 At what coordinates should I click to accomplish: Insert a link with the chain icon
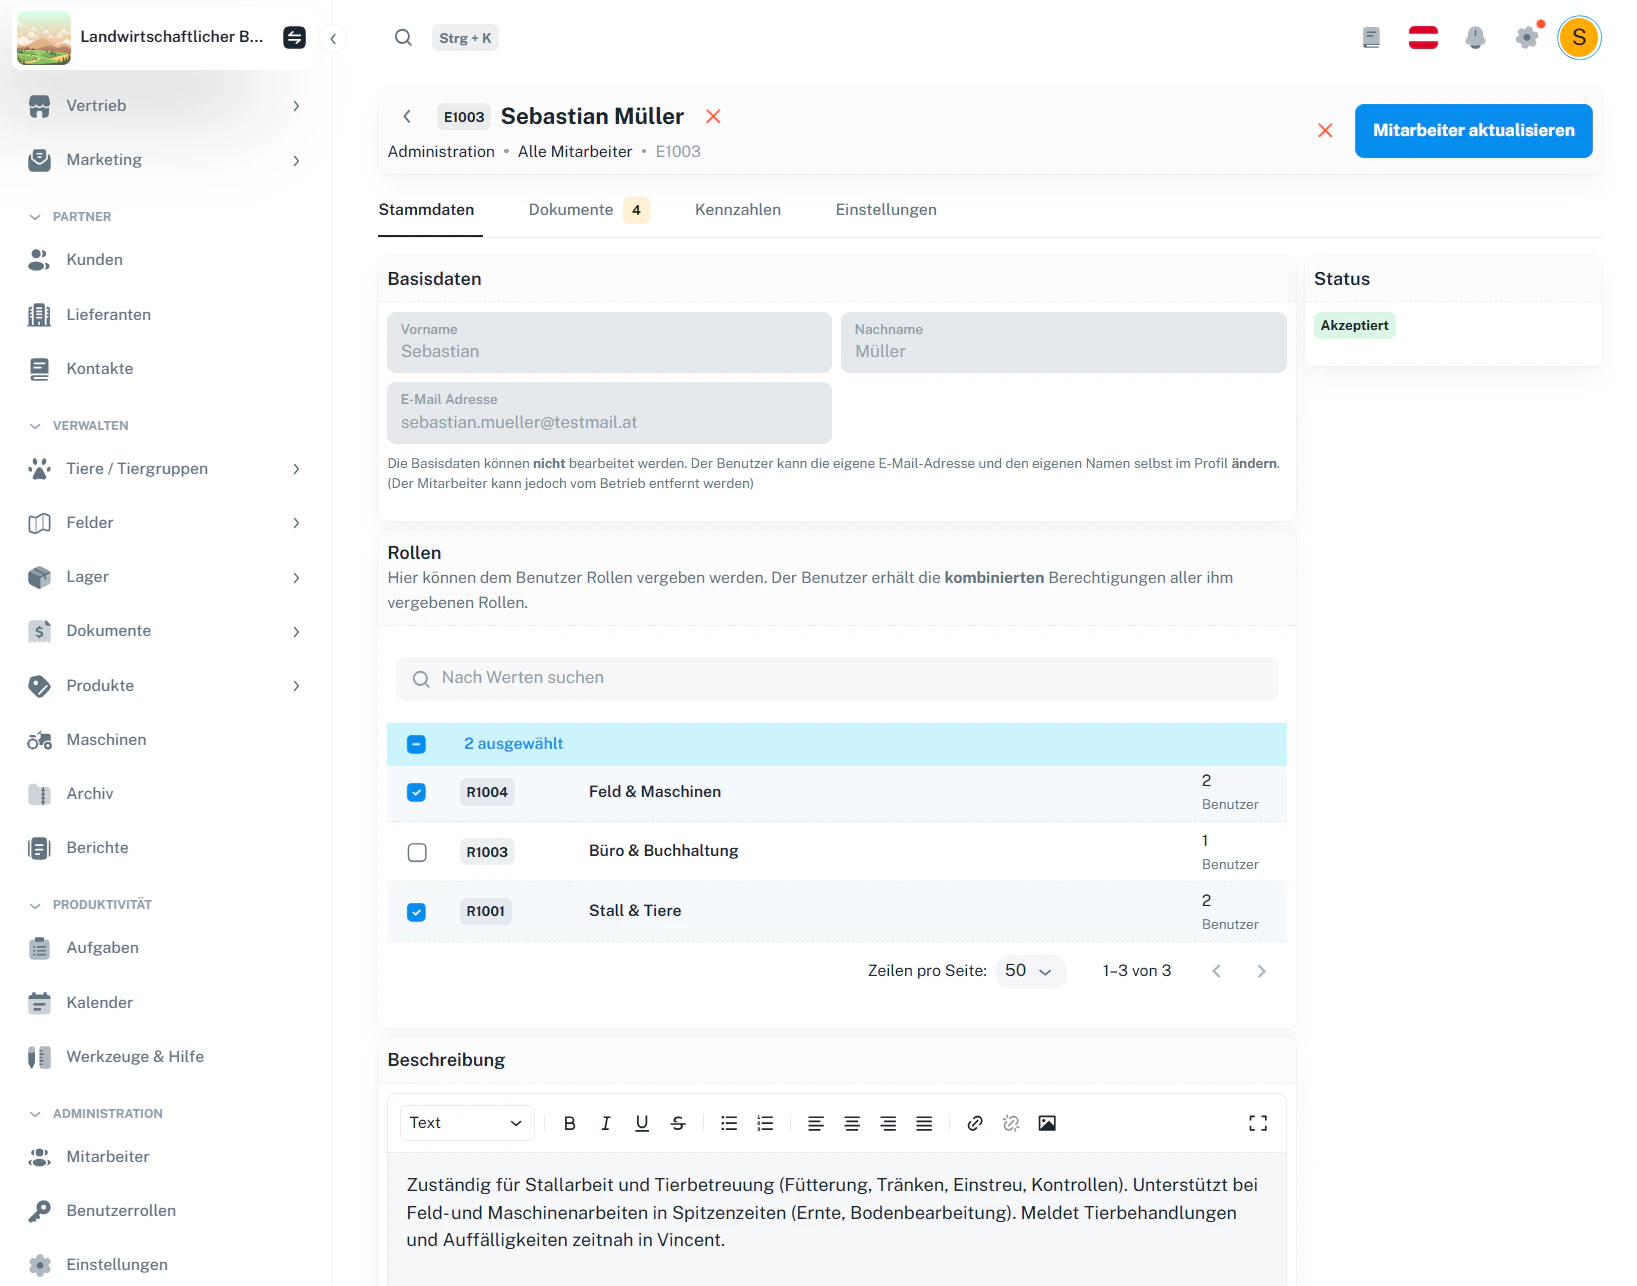pos(975,1123)
